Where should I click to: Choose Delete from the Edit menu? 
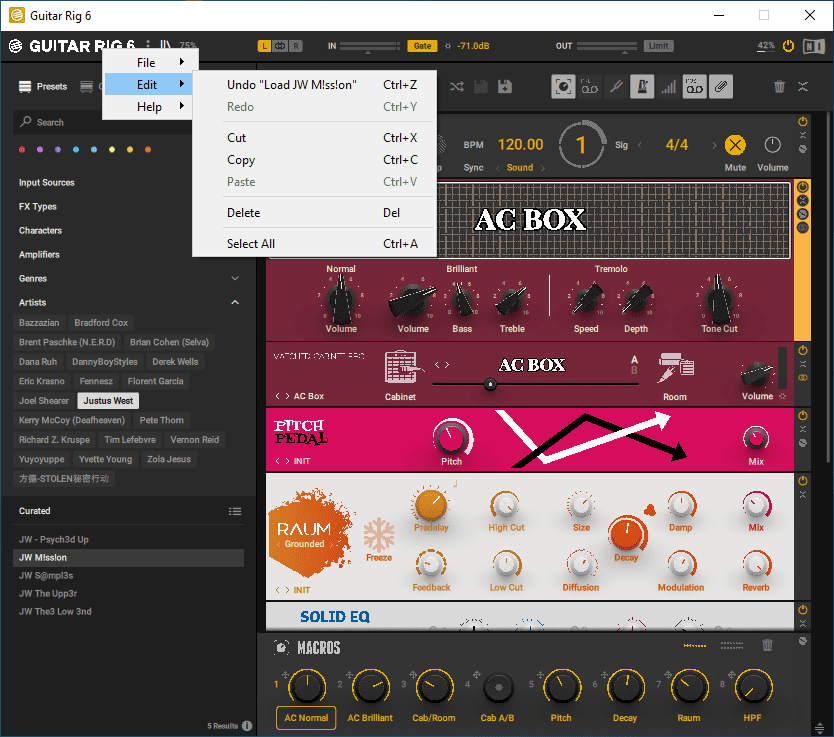[x=314, y=213]
